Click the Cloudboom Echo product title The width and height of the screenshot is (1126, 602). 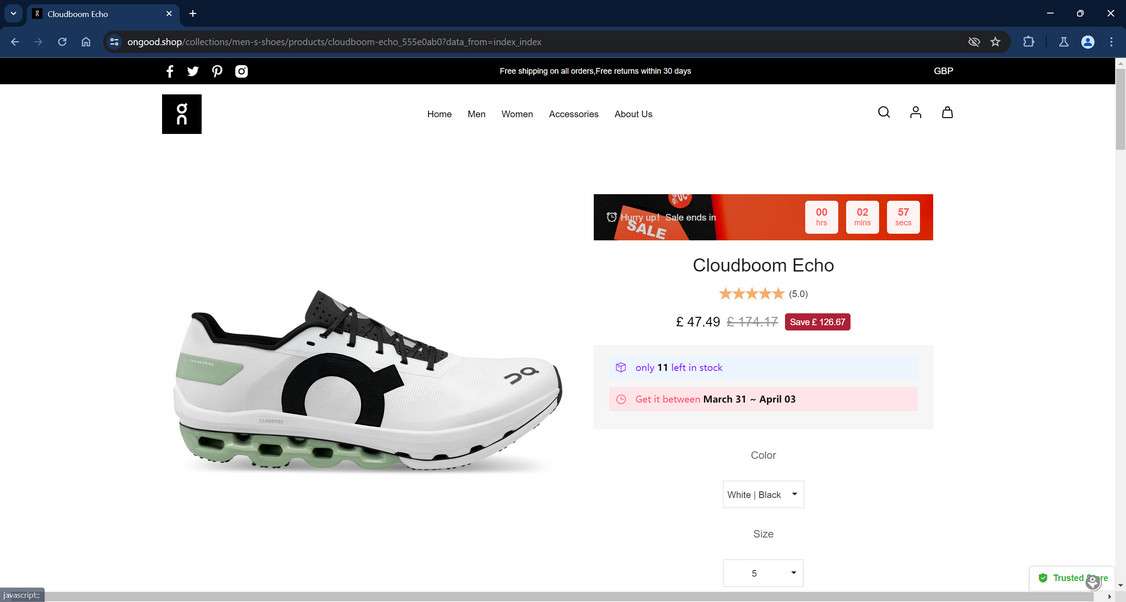(763, 265)
